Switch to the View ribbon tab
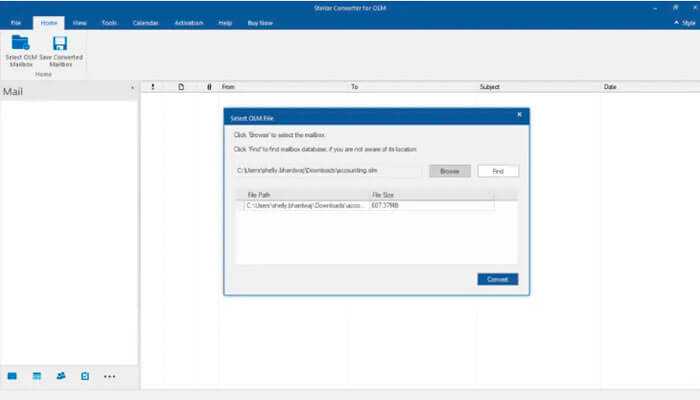700x400 pixels. (79, 23)
